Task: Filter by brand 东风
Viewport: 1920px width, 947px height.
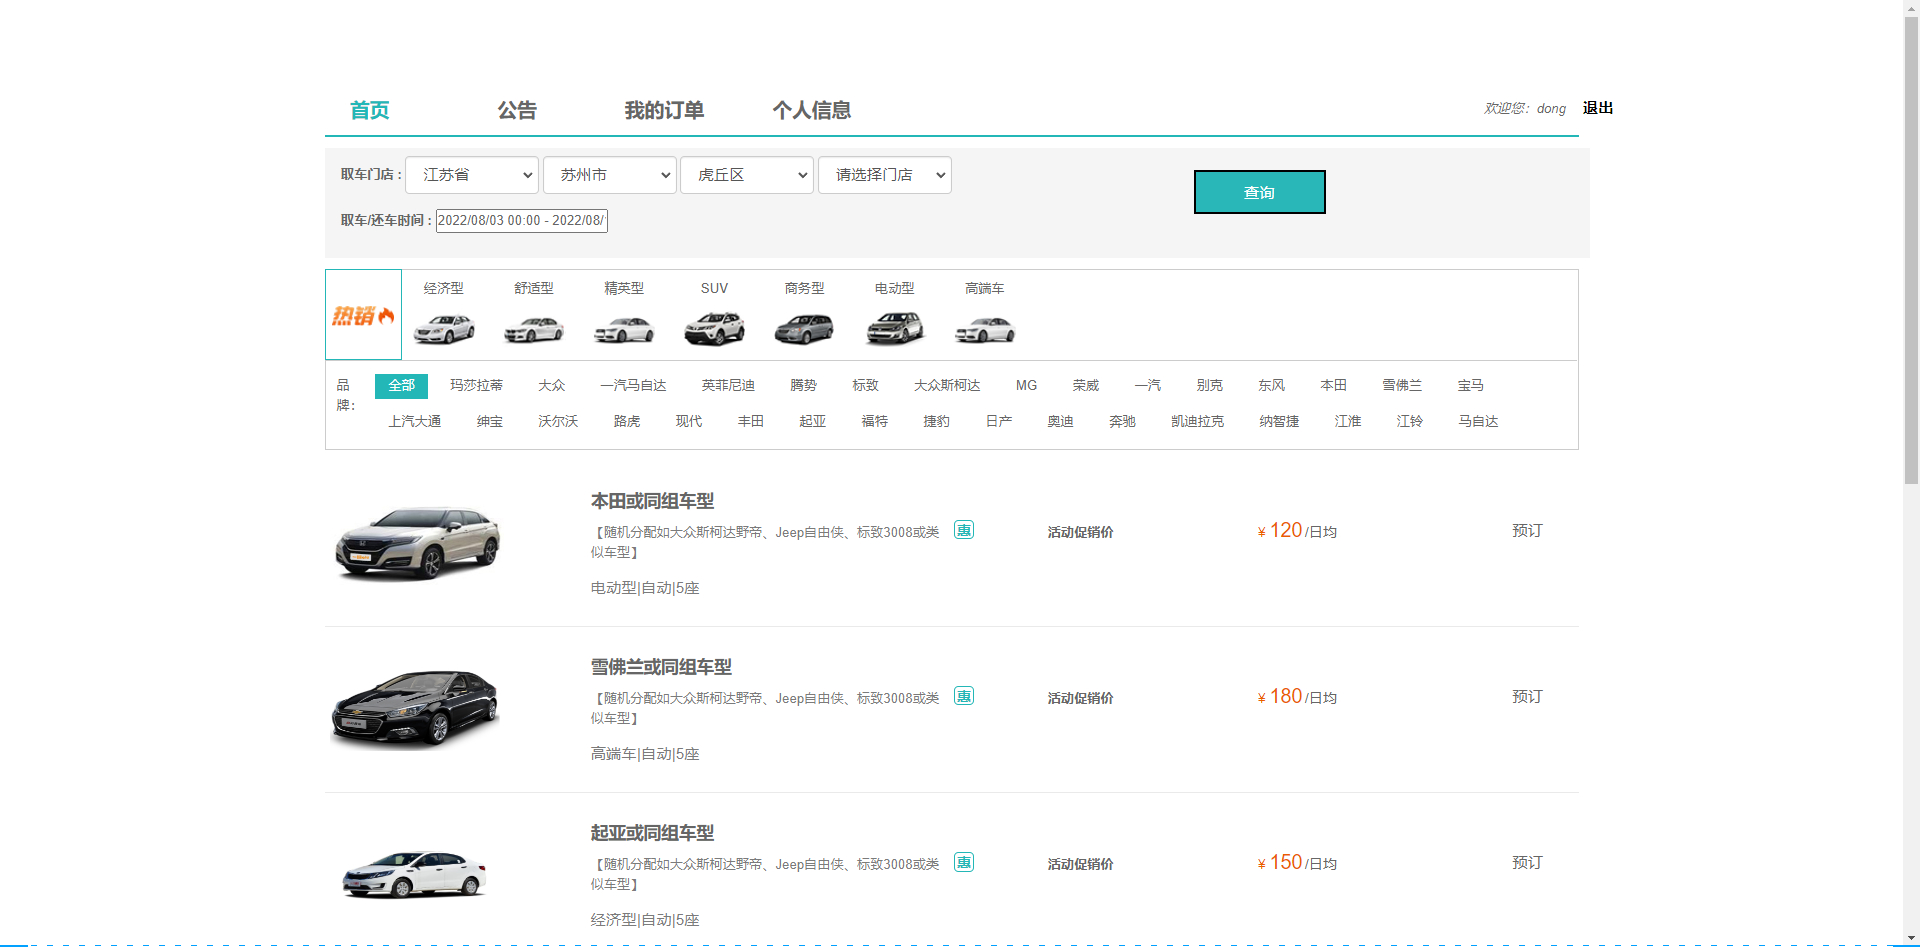Action: [1272, 386]
